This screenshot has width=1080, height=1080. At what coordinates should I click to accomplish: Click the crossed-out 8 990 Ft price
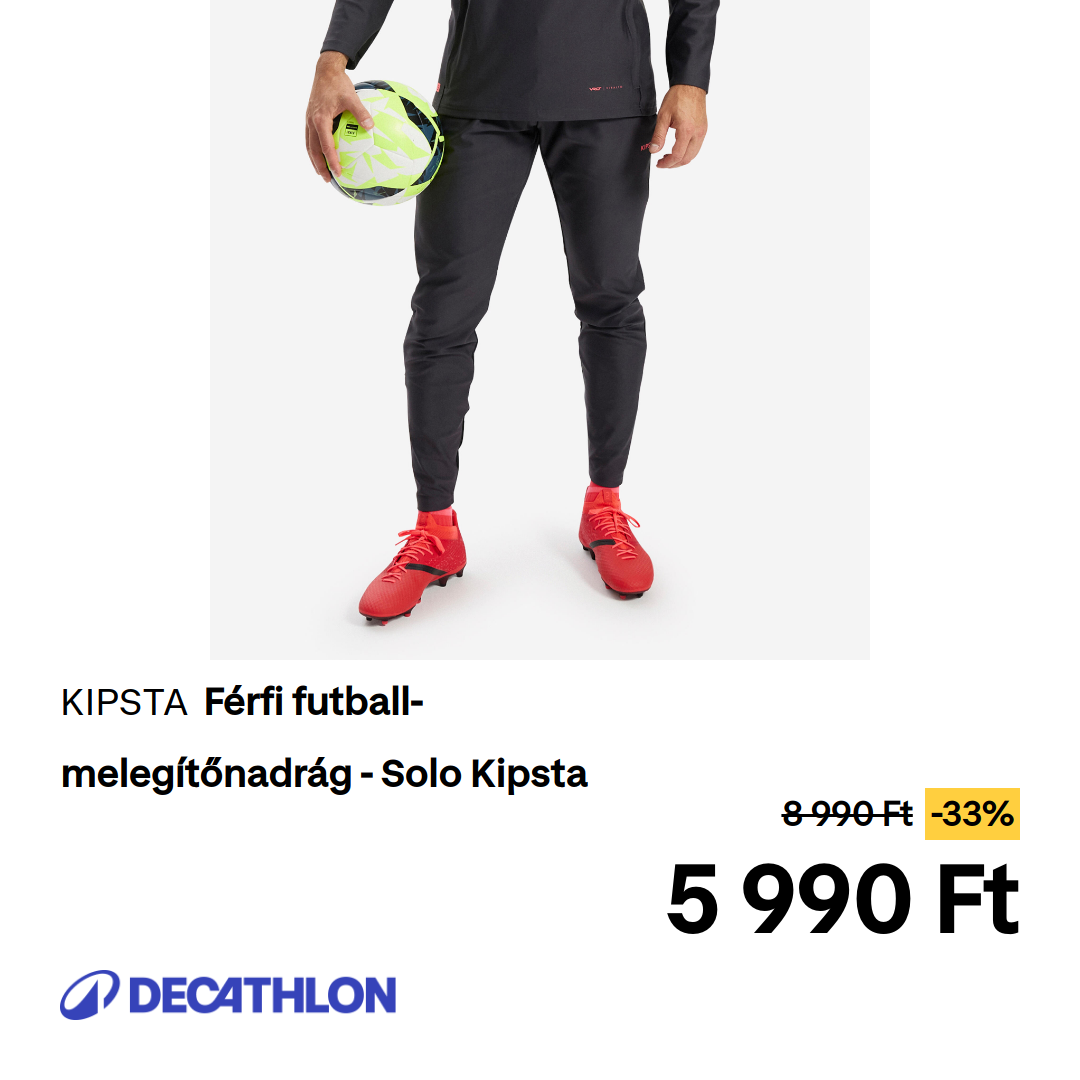point(847,814)
